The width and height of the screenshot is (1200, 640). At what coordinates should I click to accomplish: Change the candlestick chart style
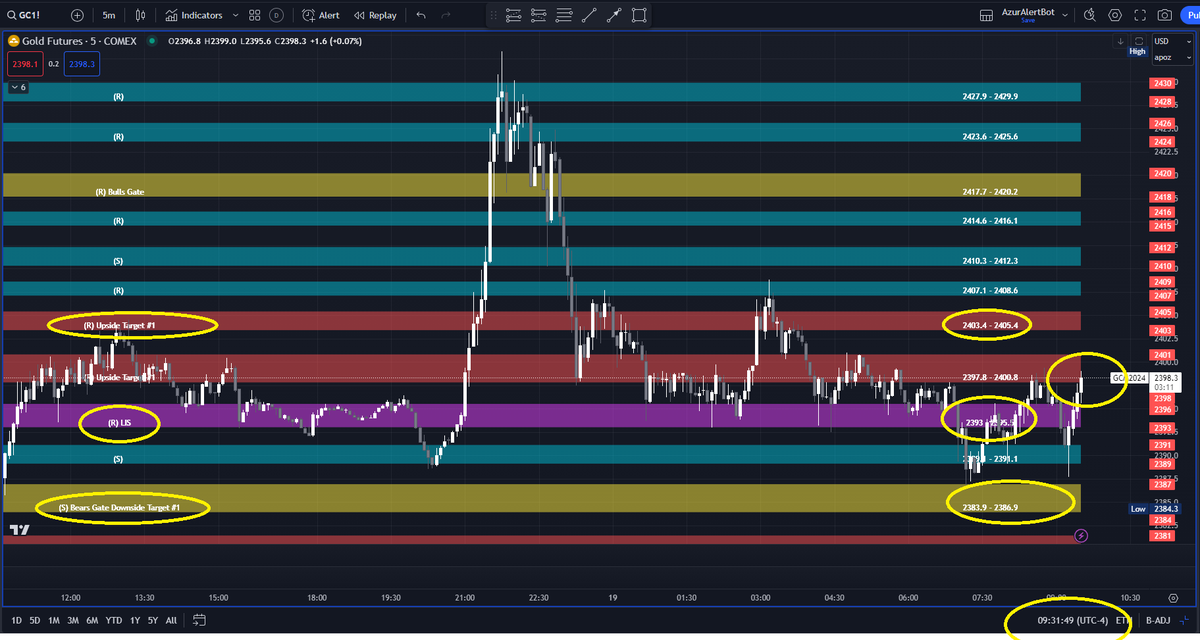click(x=141, y=15)
